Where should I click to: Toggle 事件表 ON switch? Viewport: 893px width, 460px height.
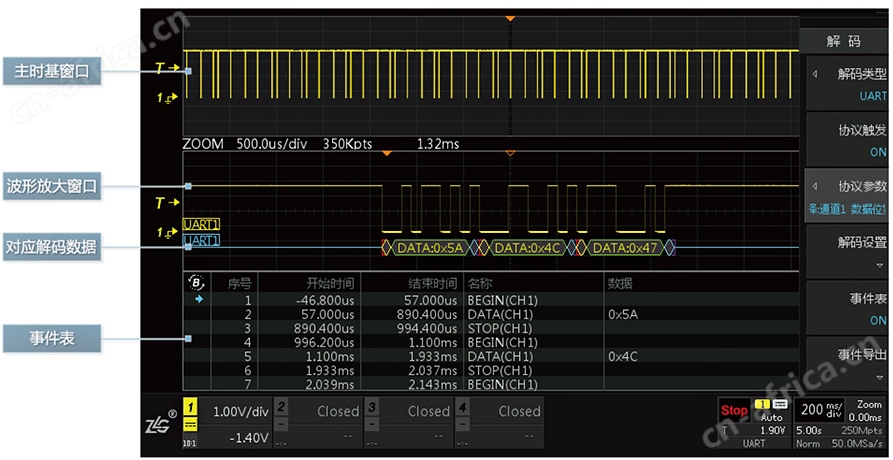846,308
